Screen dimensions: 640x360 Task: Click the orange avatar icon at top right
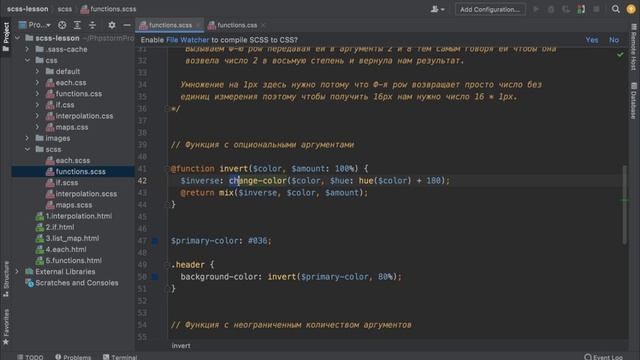pos(631,9)
